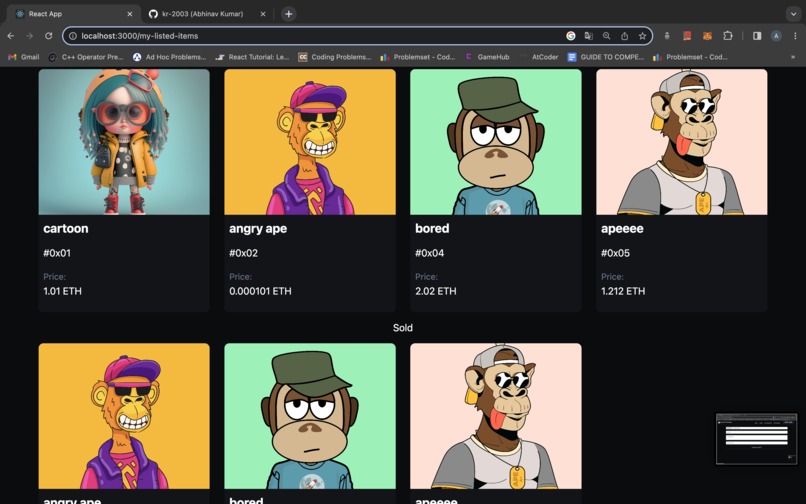Open the React Tutorial bookmark

[252, 57]
